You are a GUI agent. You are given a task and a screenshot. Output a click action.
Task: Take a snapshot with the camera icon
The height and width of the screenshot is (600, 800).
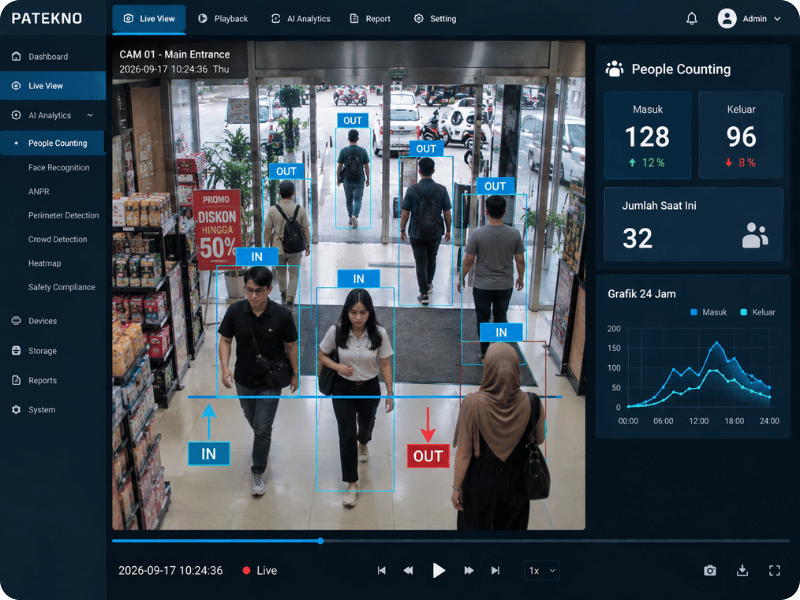pyautogui.click(x=710, y=570)
